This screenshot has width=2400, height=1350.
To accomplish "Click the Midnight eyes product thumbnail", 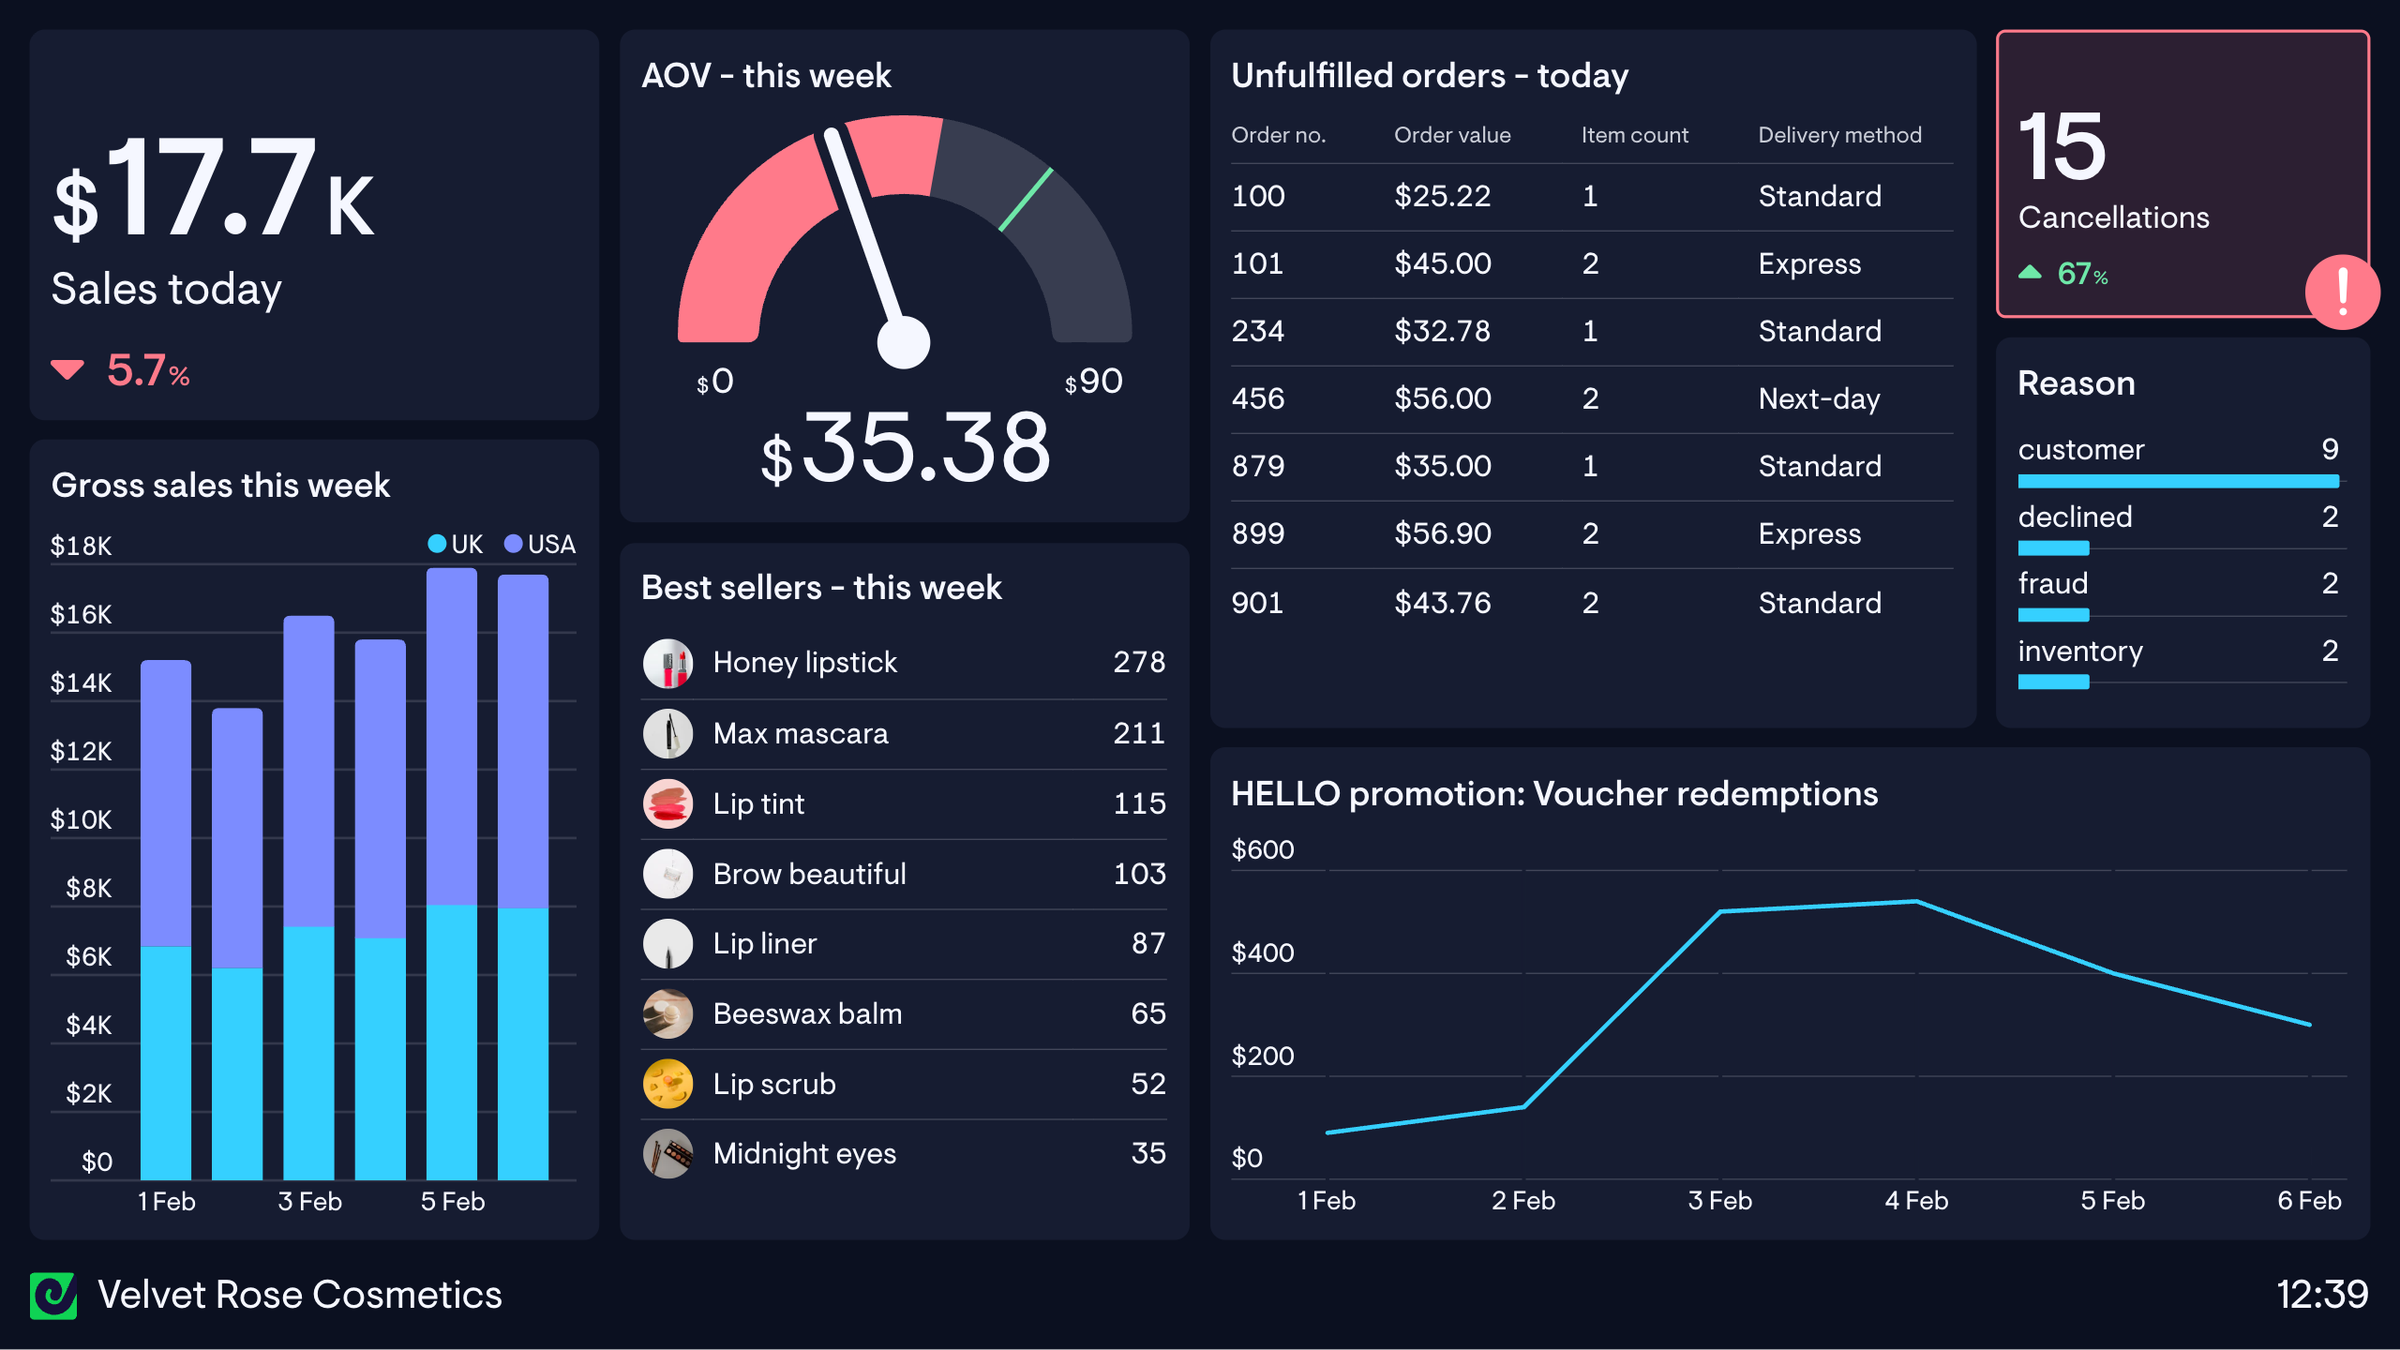I will 667,1153.
